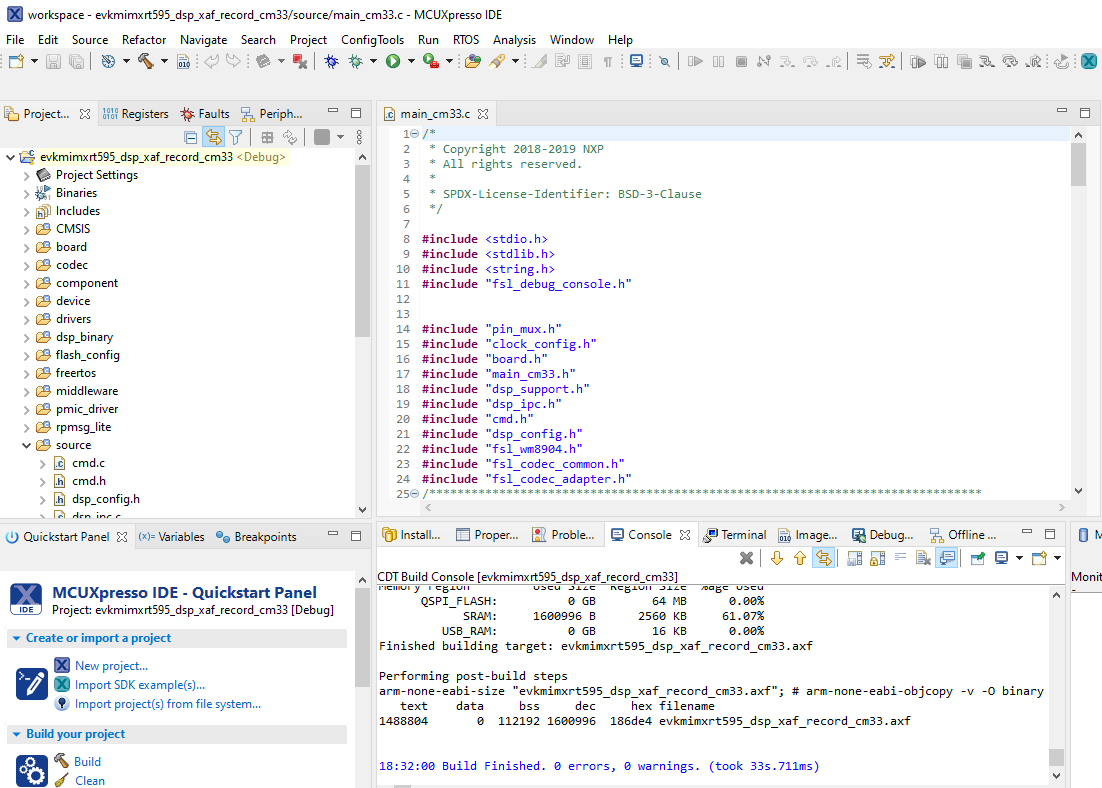Select cmd.c in the source folder
The width and height of the screenshot is (1102, 788).
87,463
